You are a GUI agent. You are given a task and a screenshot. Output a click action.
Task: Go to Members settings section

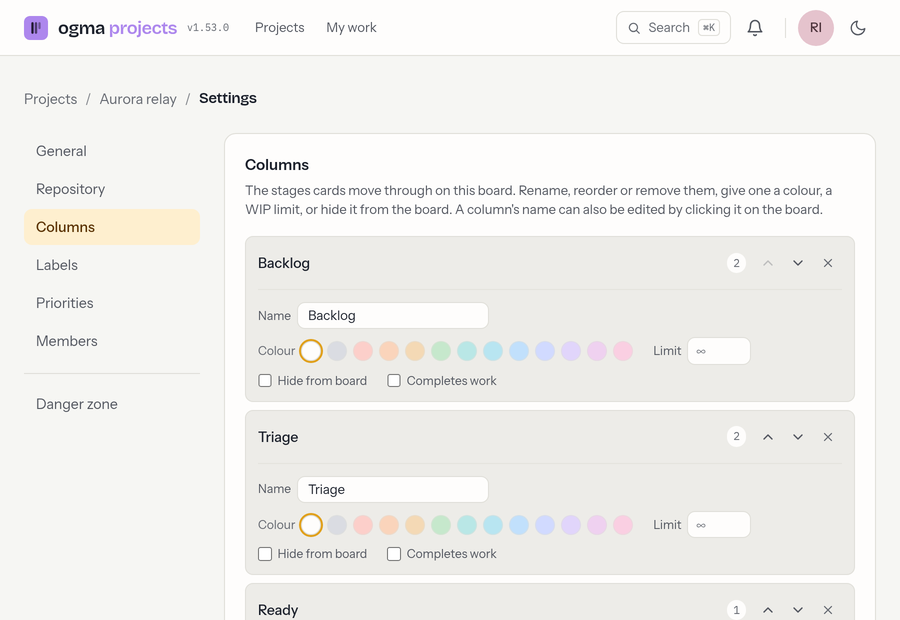[112, 340]
